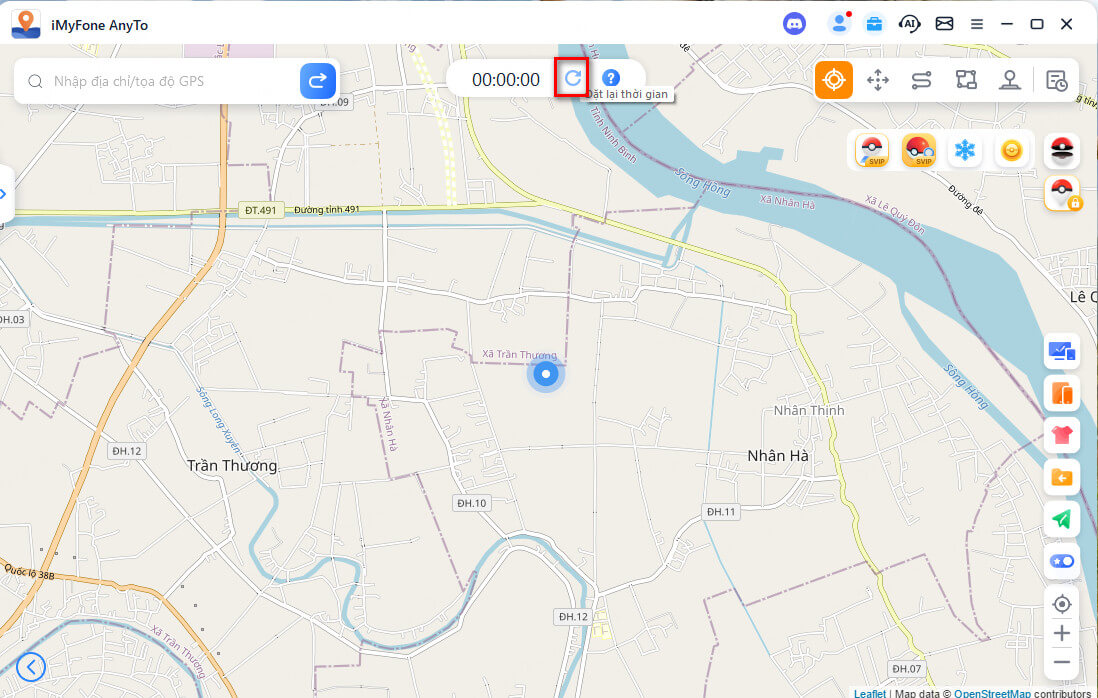Viewport: 1098px width, 698px height.
Task: Toggle the blue star switch on sidebar
Action: 1061,561
